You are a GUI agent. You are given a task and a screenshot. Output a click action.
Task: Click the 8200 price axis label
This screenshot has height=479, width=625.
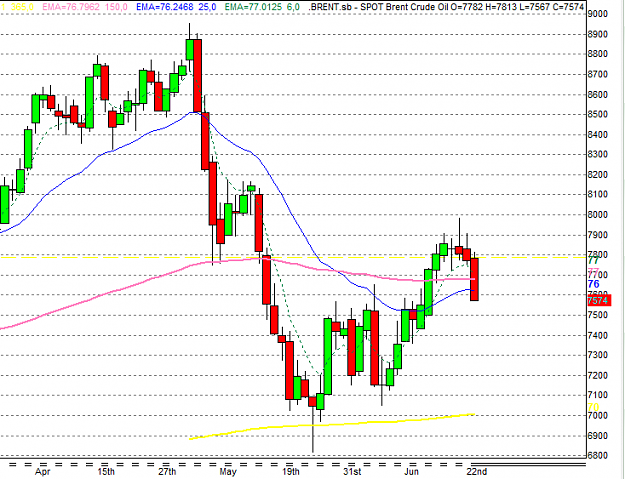click(597, 175)
